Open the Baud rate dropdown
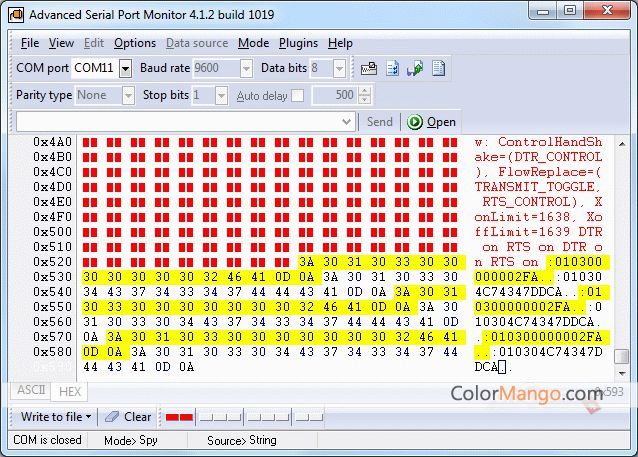Viewport: 638px width, 457px height. click(x=246, y=68)
